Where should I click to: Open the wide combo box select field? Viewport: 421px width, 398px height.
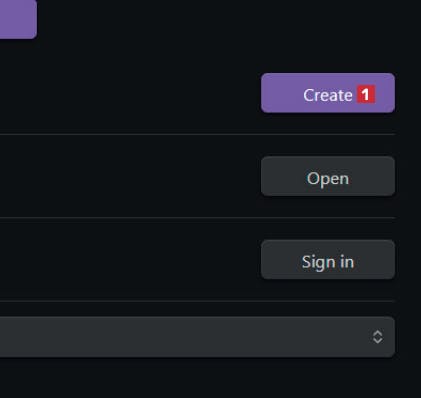tap(197, 337)
